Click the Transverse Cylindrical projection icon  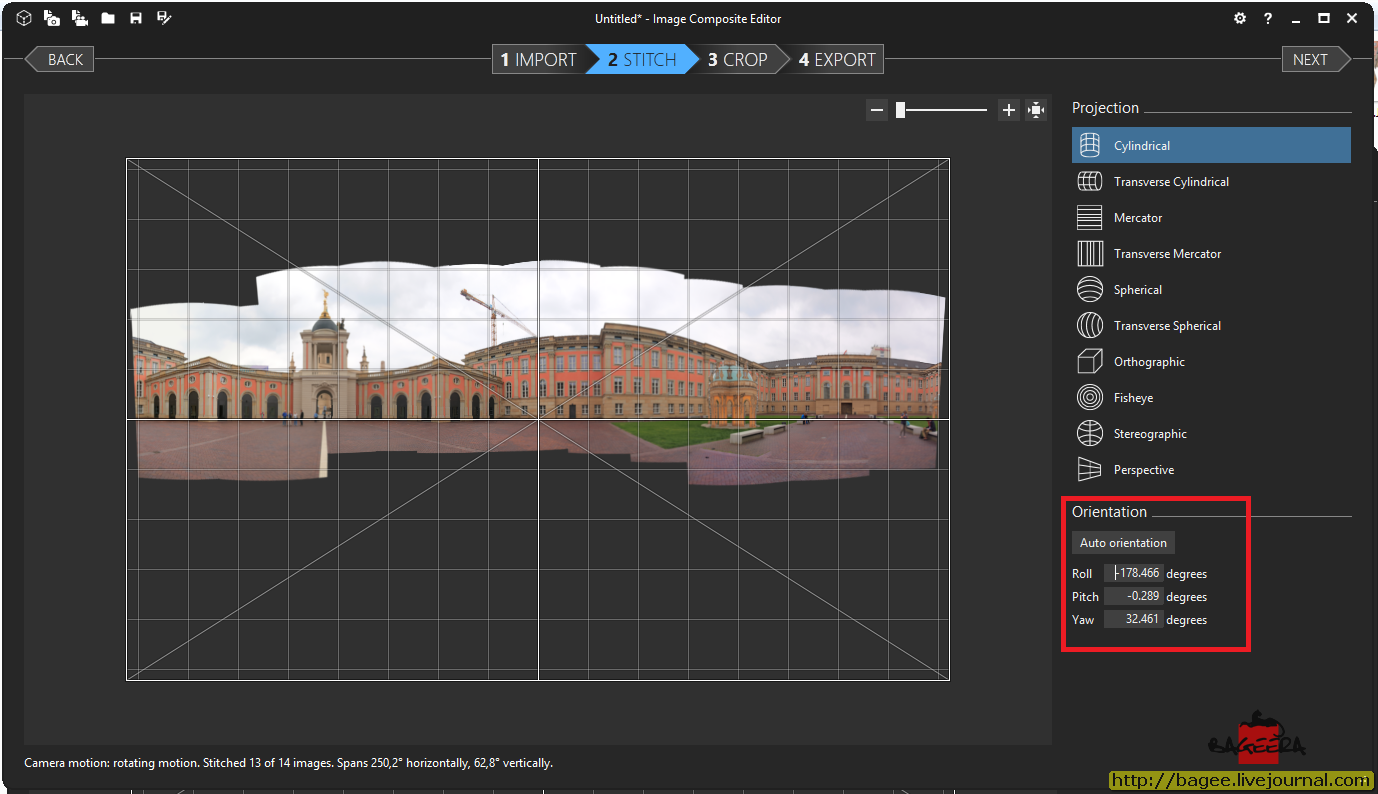(x=1090, y=181)
